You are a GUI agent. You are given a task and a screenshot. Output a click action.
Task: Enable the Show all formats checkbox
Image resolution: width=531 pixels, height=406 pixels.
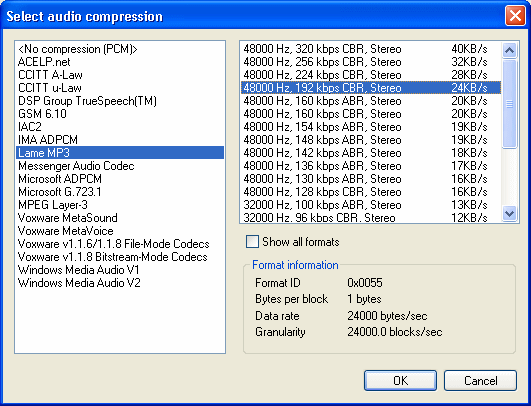click(252, 242)
